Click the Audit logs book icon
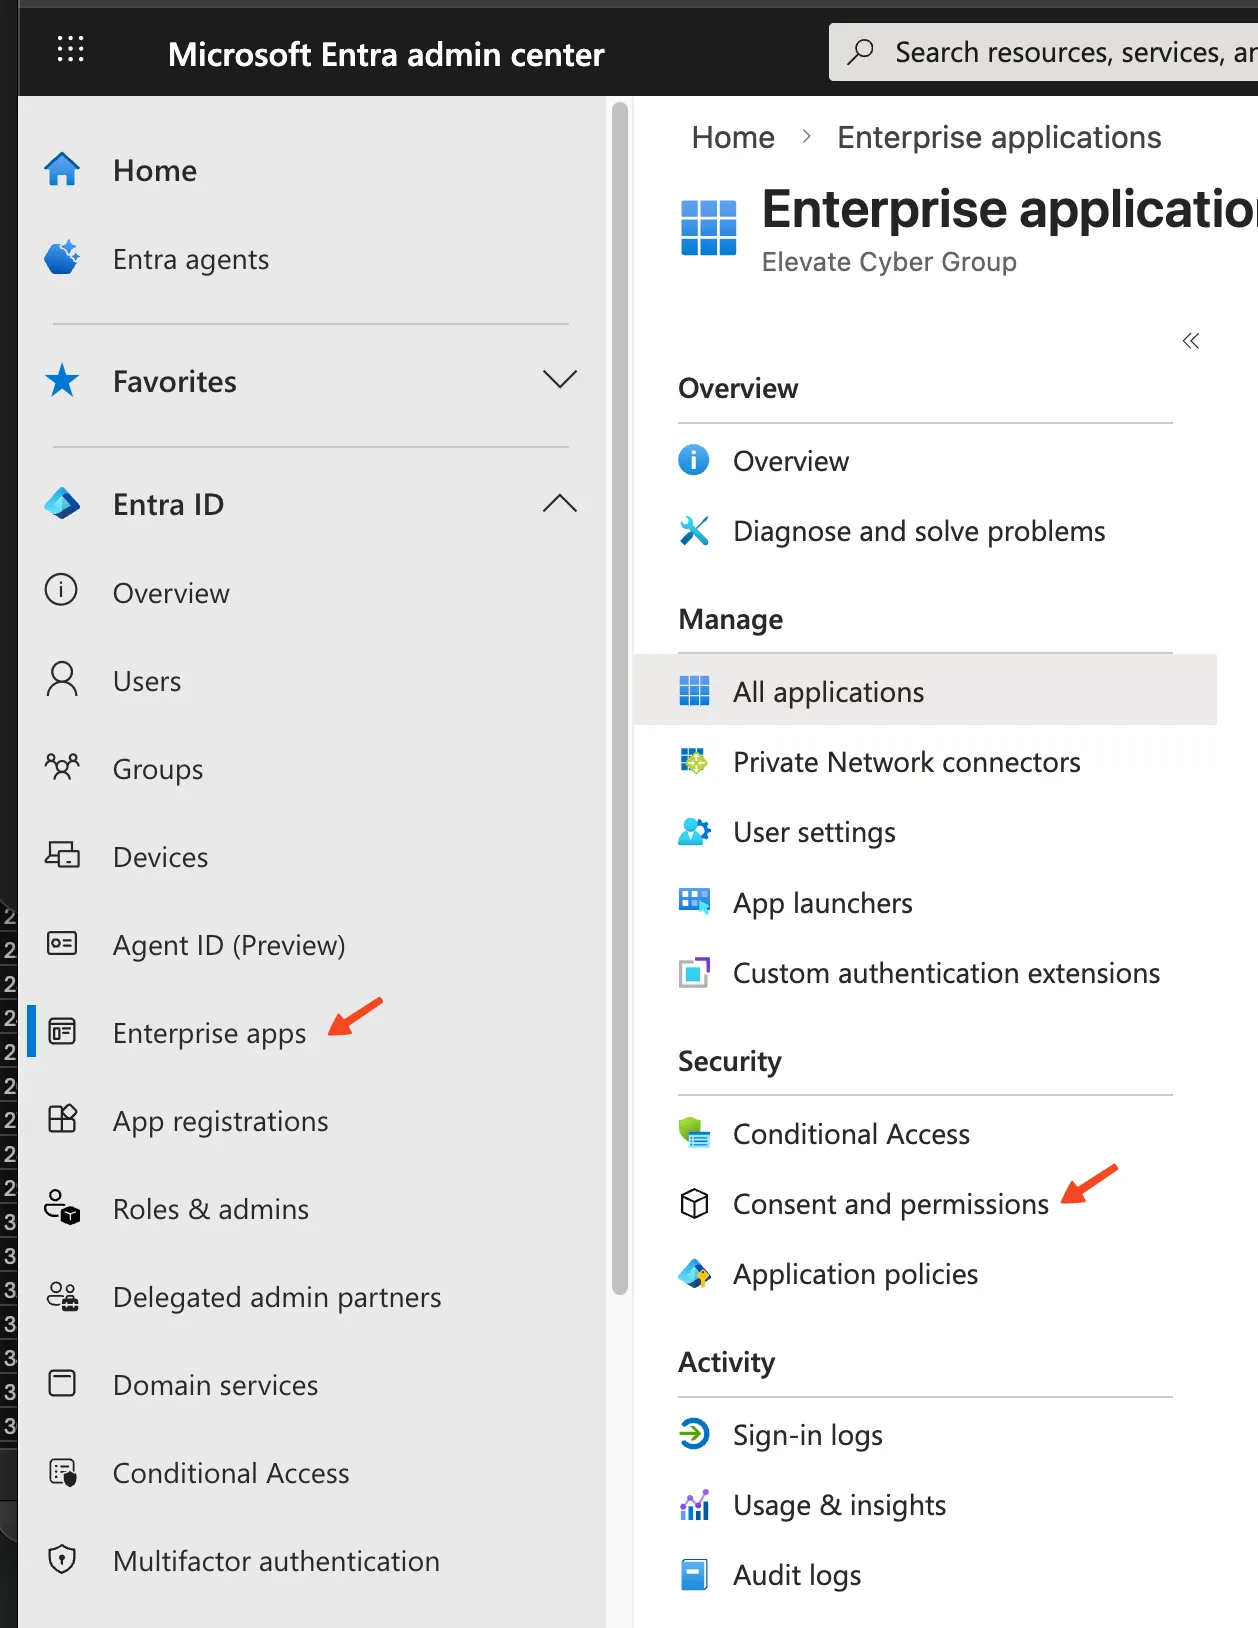 pos(694,1574)
